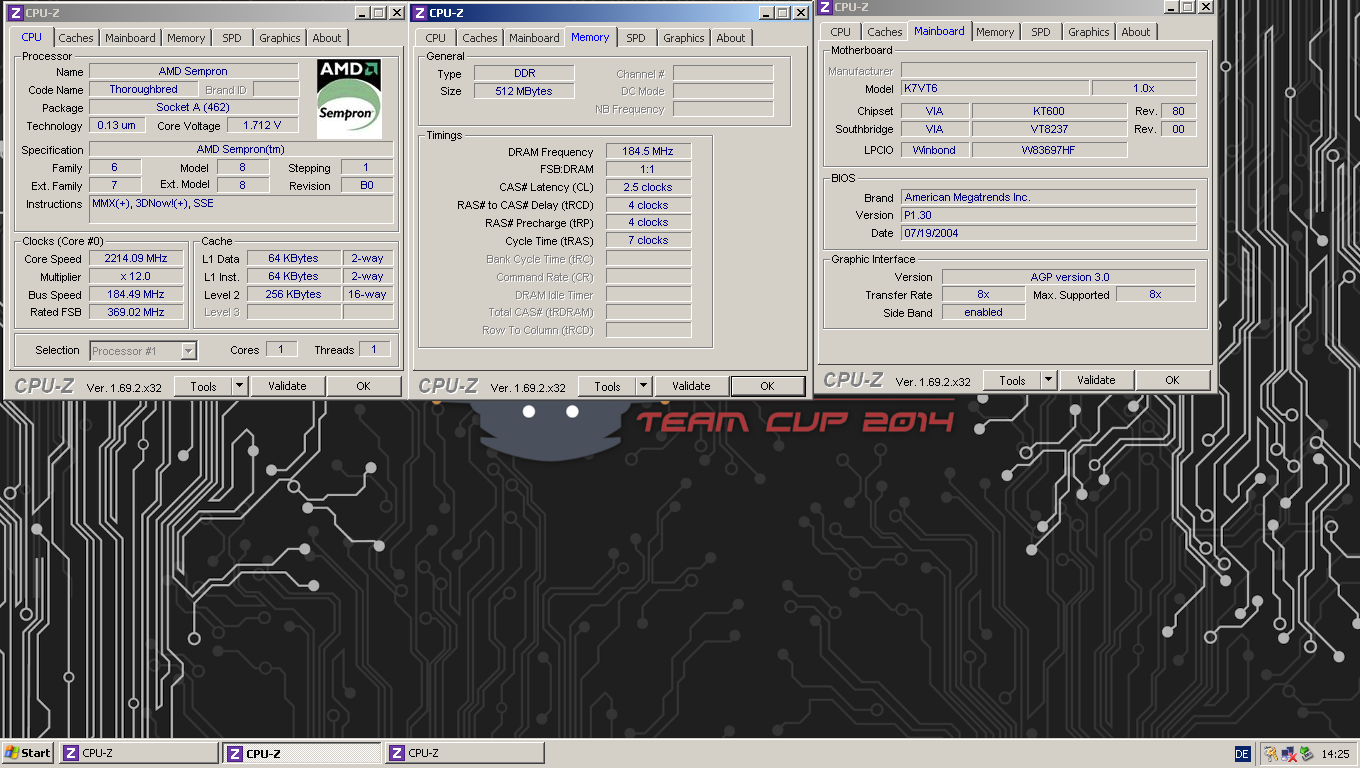This screenshot has height=768, width=1360.
Task: Switch to Graphics tab in the Mainboard window
Action: 1088,32
